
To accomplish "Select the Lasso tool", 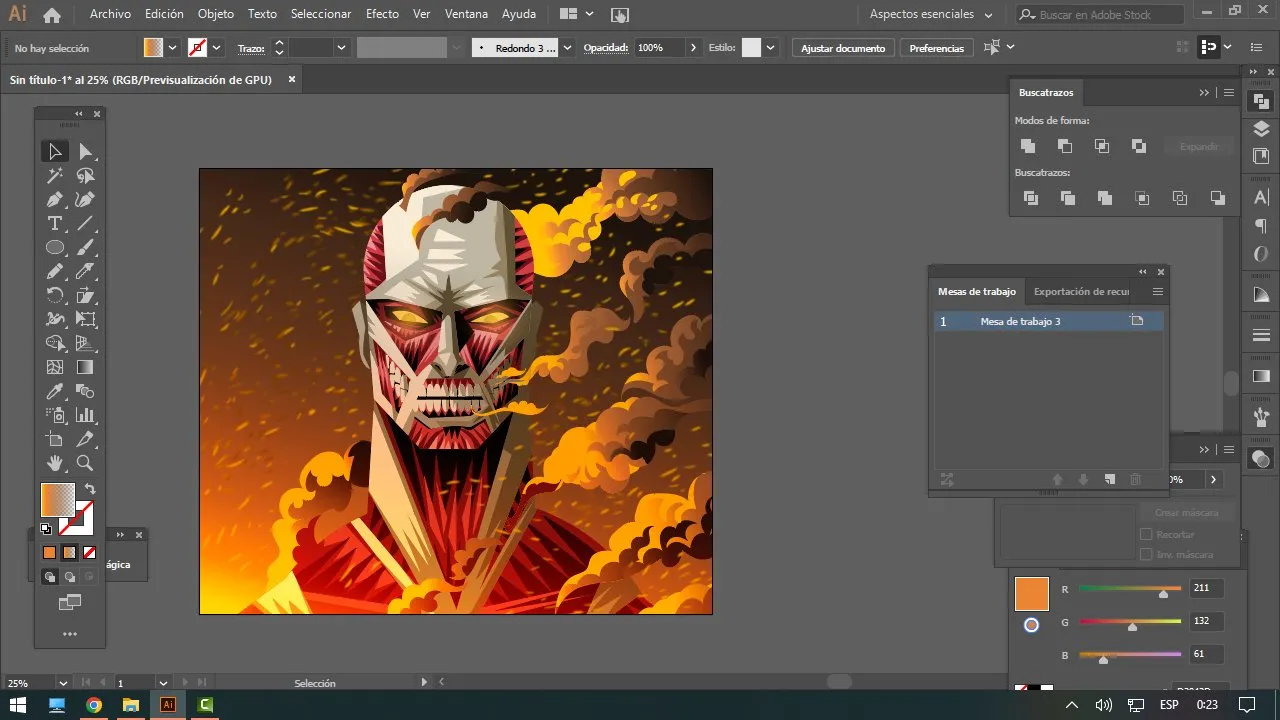I will [x=86, y=176].
